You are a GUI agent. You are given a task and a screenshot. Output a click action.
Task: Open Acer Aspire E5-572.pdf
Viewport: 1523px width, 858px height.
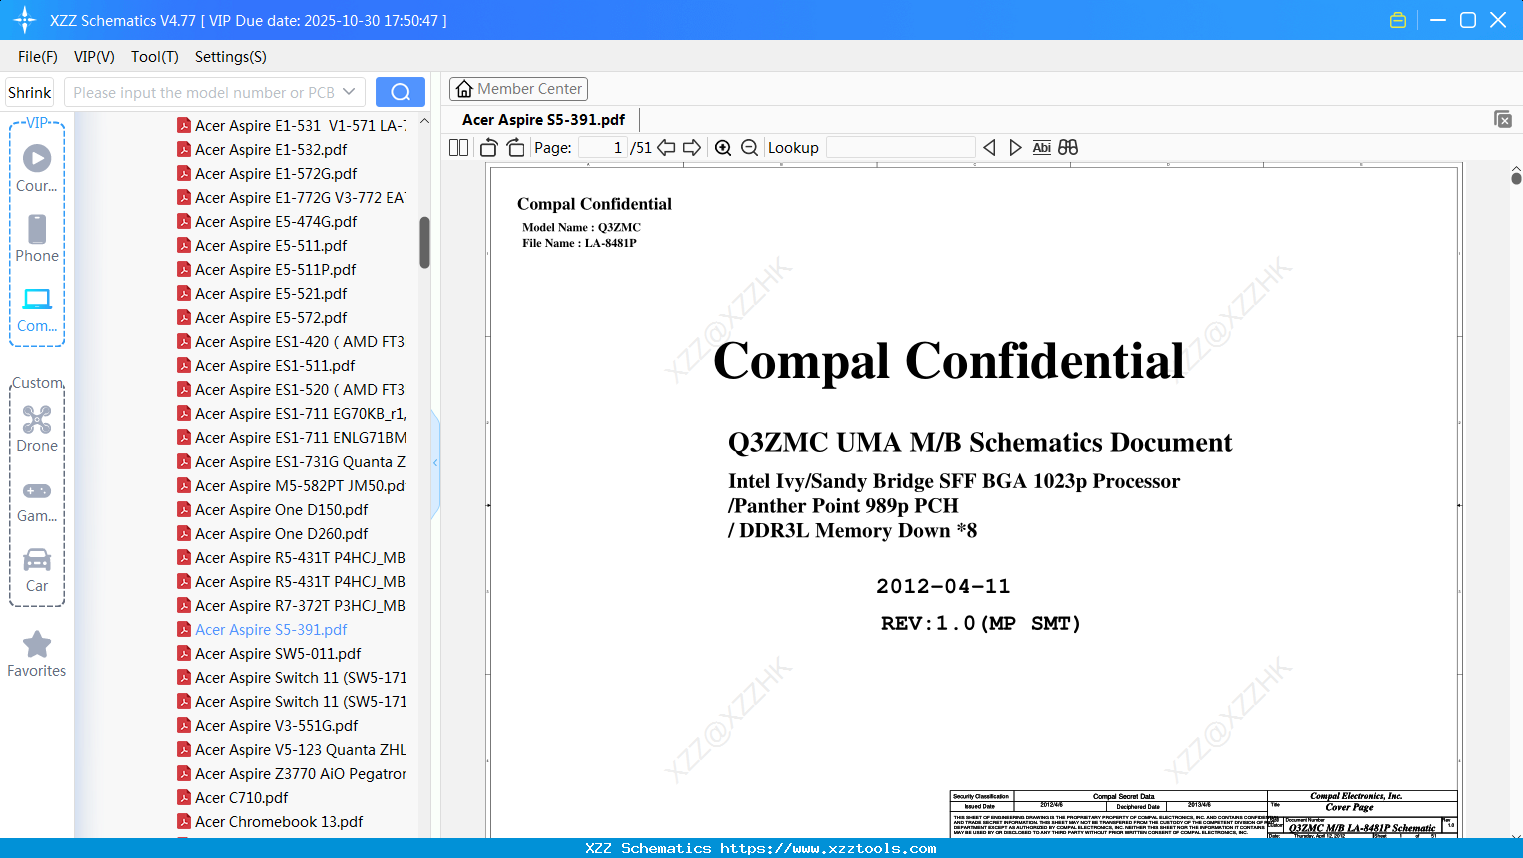[x=271, y=317]
